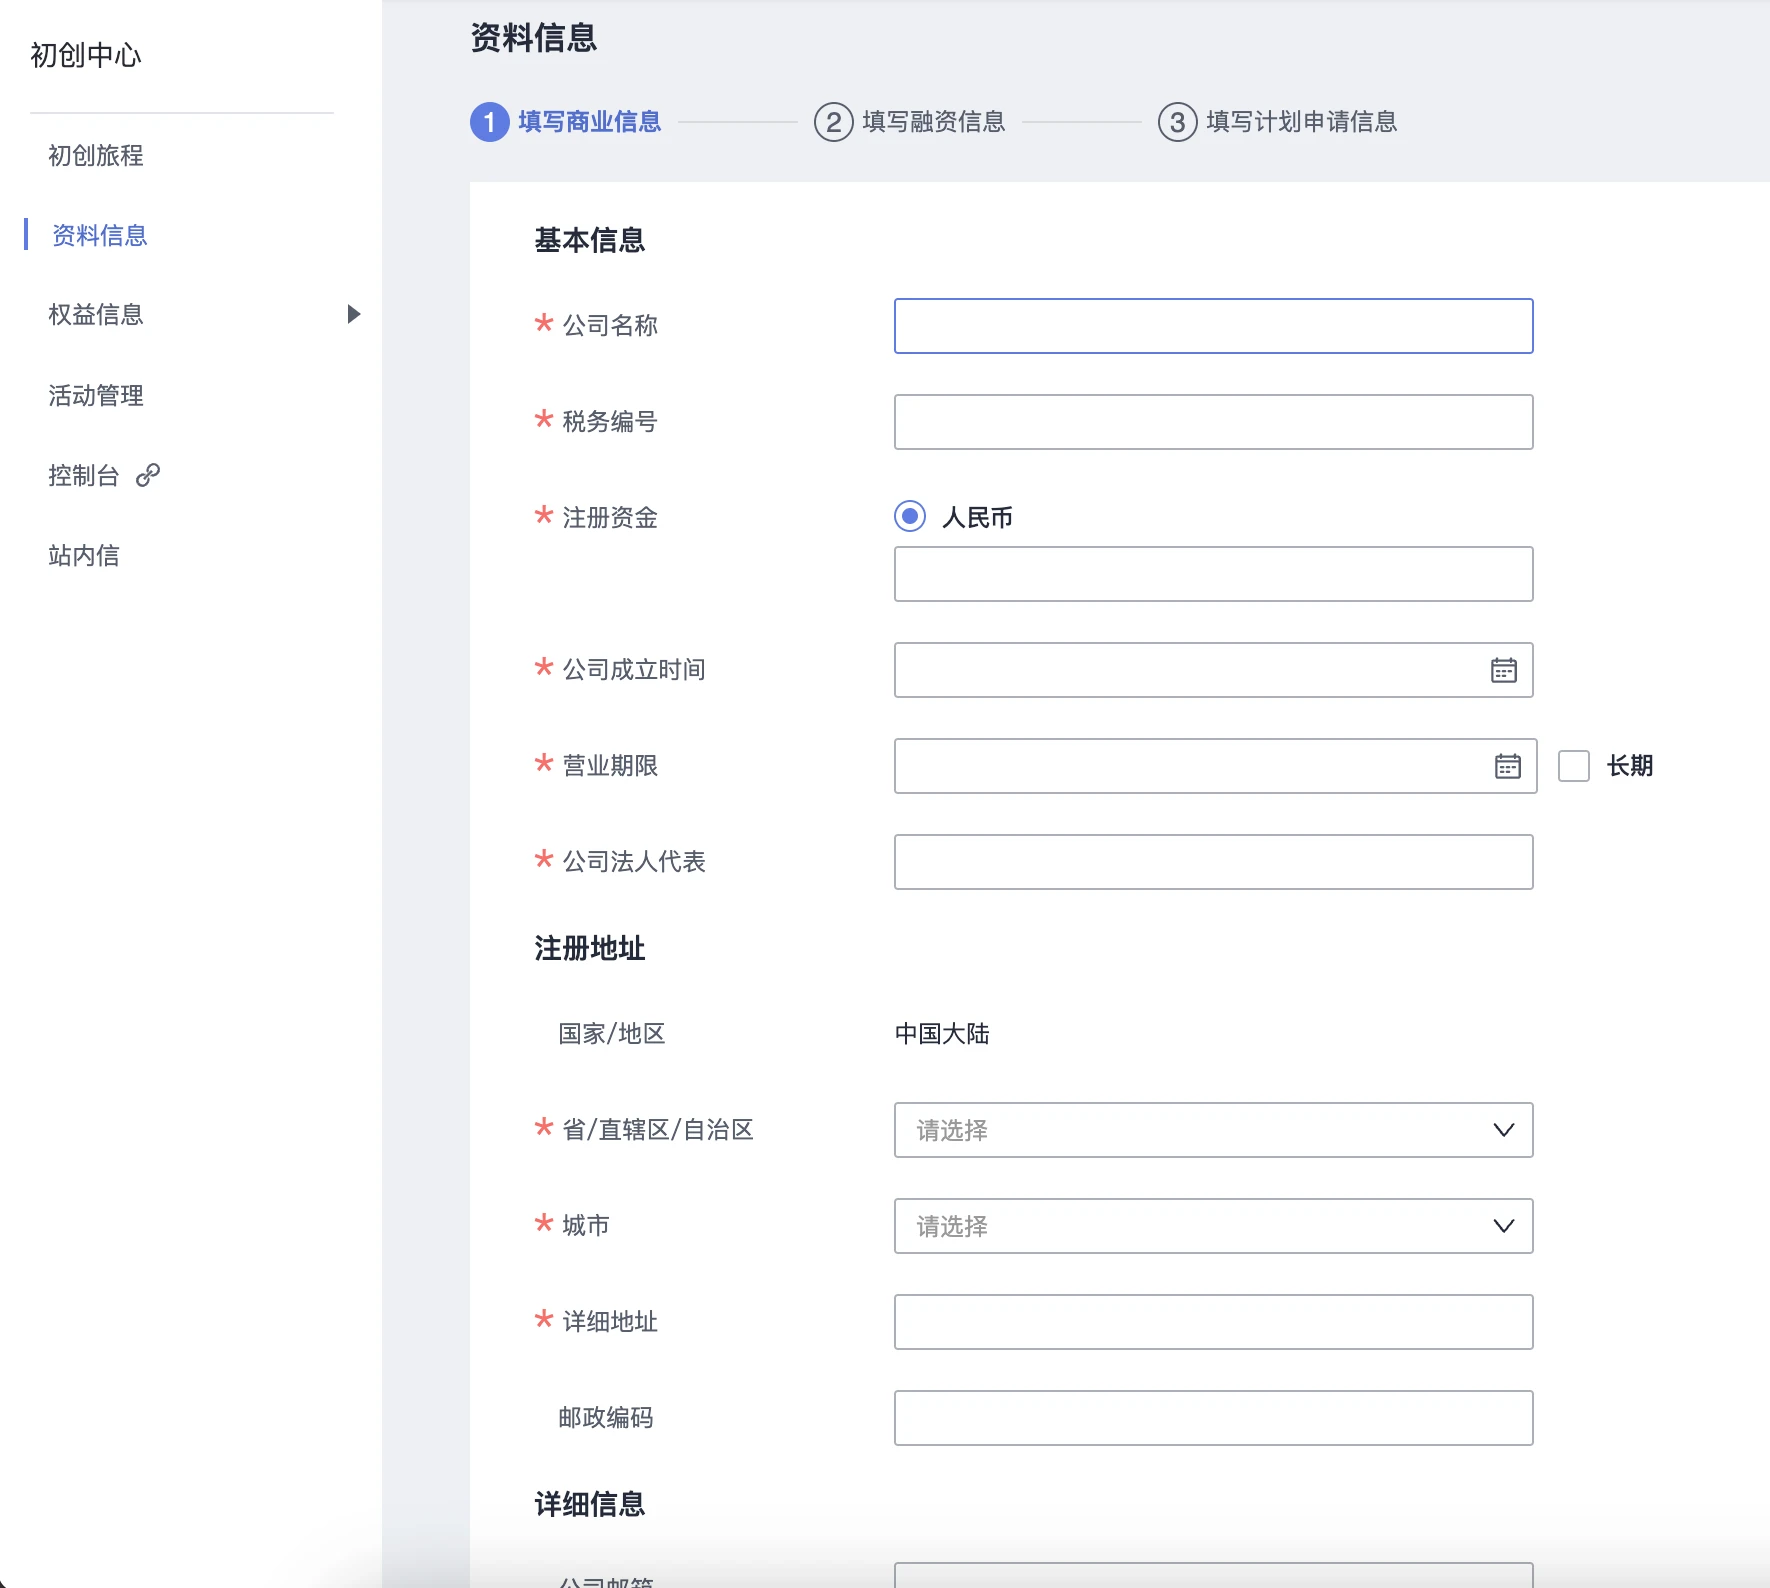Select 资料信息 sidebar item
Image resolution: width=1770 pixels, height=1588 pixels.
tap(100, 236)
